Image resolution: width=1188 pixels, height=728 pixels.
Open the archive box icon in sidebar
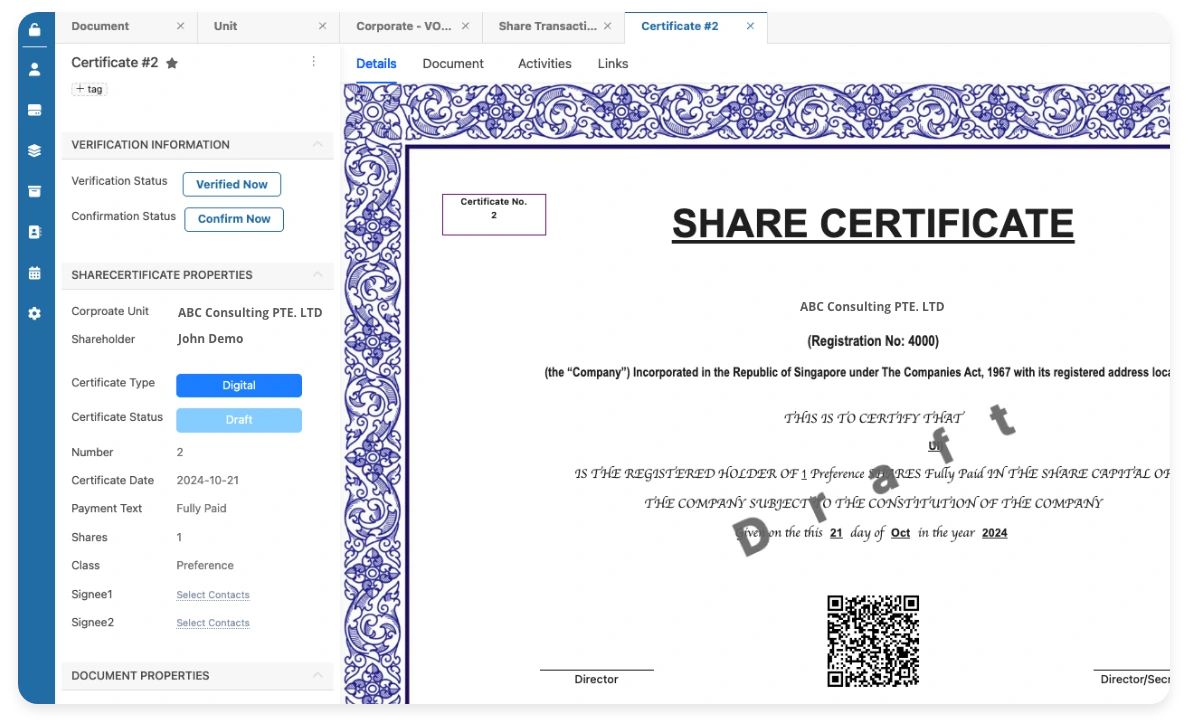pos(34,190)
